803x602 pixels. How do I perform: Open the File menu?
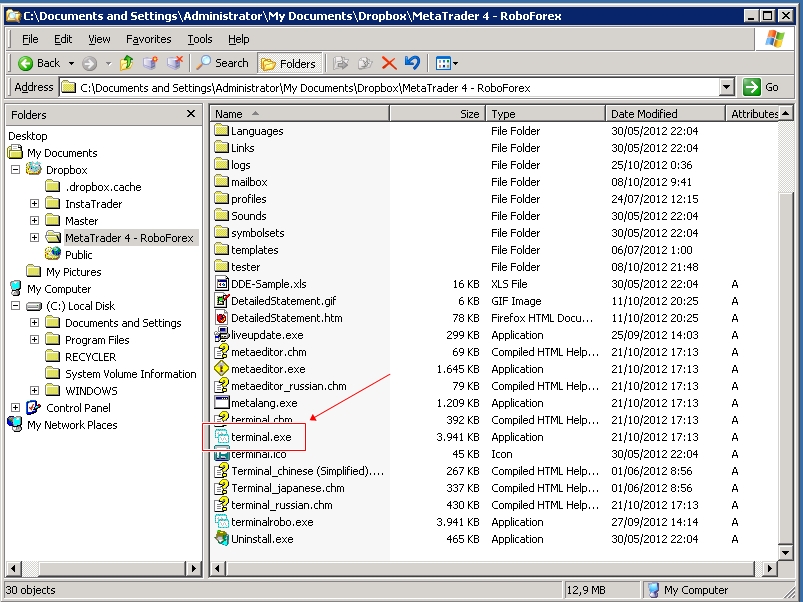(30, 39)
